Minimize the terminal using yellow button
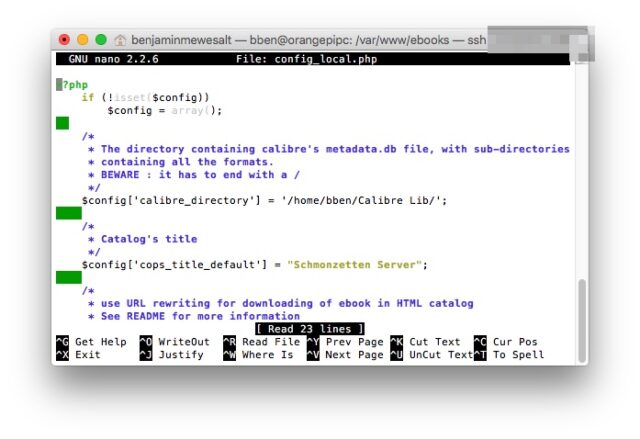 coord(82,40)
